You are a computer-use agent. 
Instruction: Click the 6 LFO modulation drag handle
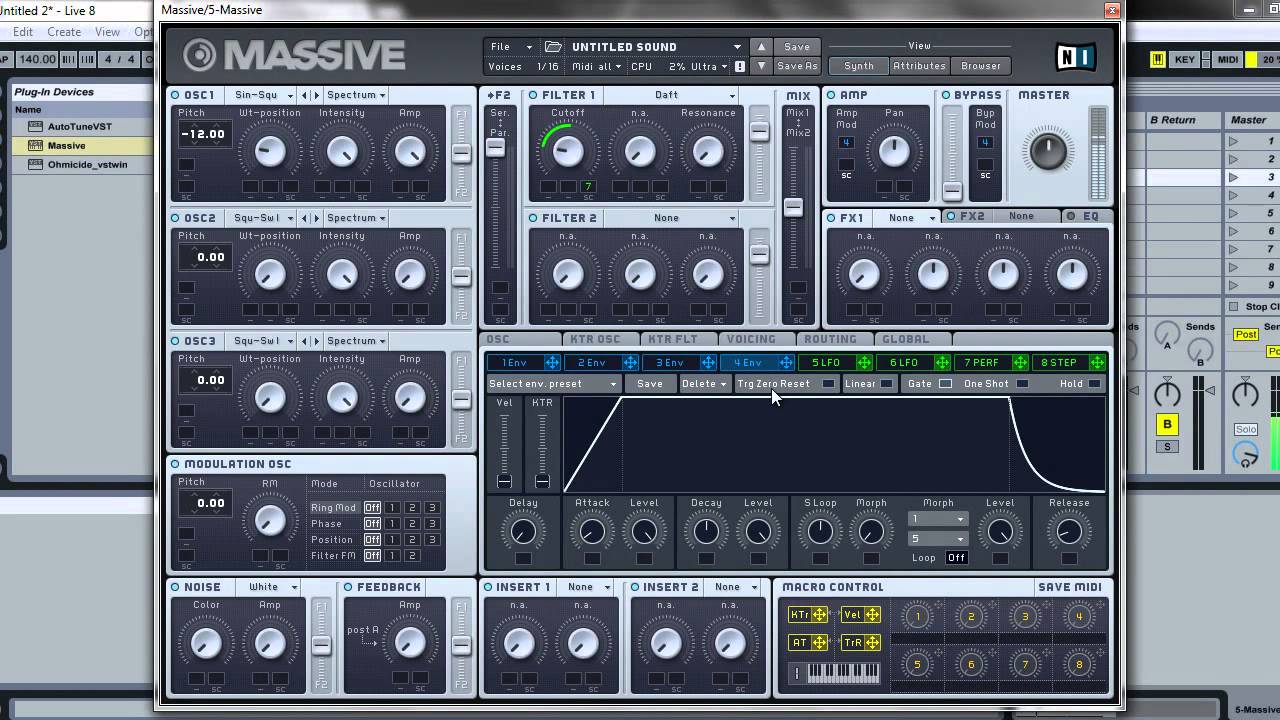942,363
